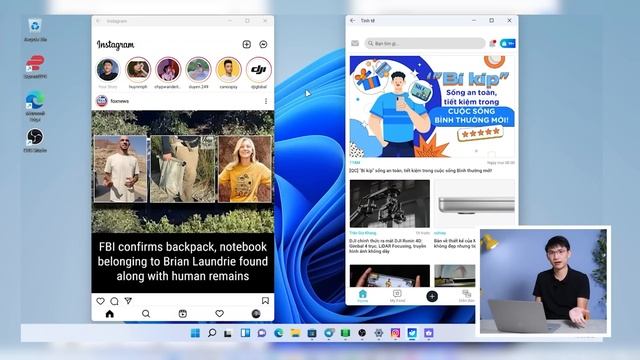This screenshot has height=360, width=640.
Task: Open the yellow-background story avatar
Action: pyautogui.click(x=229, y=70)
